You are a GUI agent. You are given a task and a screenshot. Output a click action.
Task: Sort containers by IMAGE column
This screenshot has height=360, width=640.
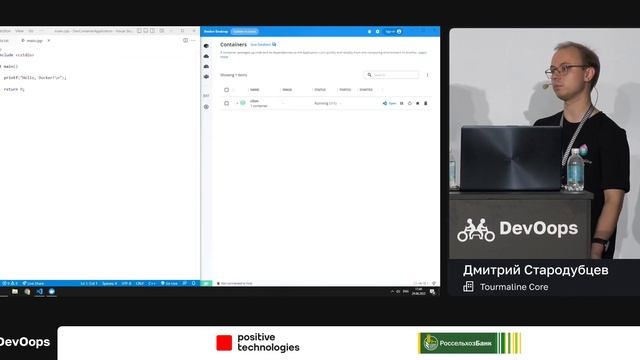click(x=287, y=90)
